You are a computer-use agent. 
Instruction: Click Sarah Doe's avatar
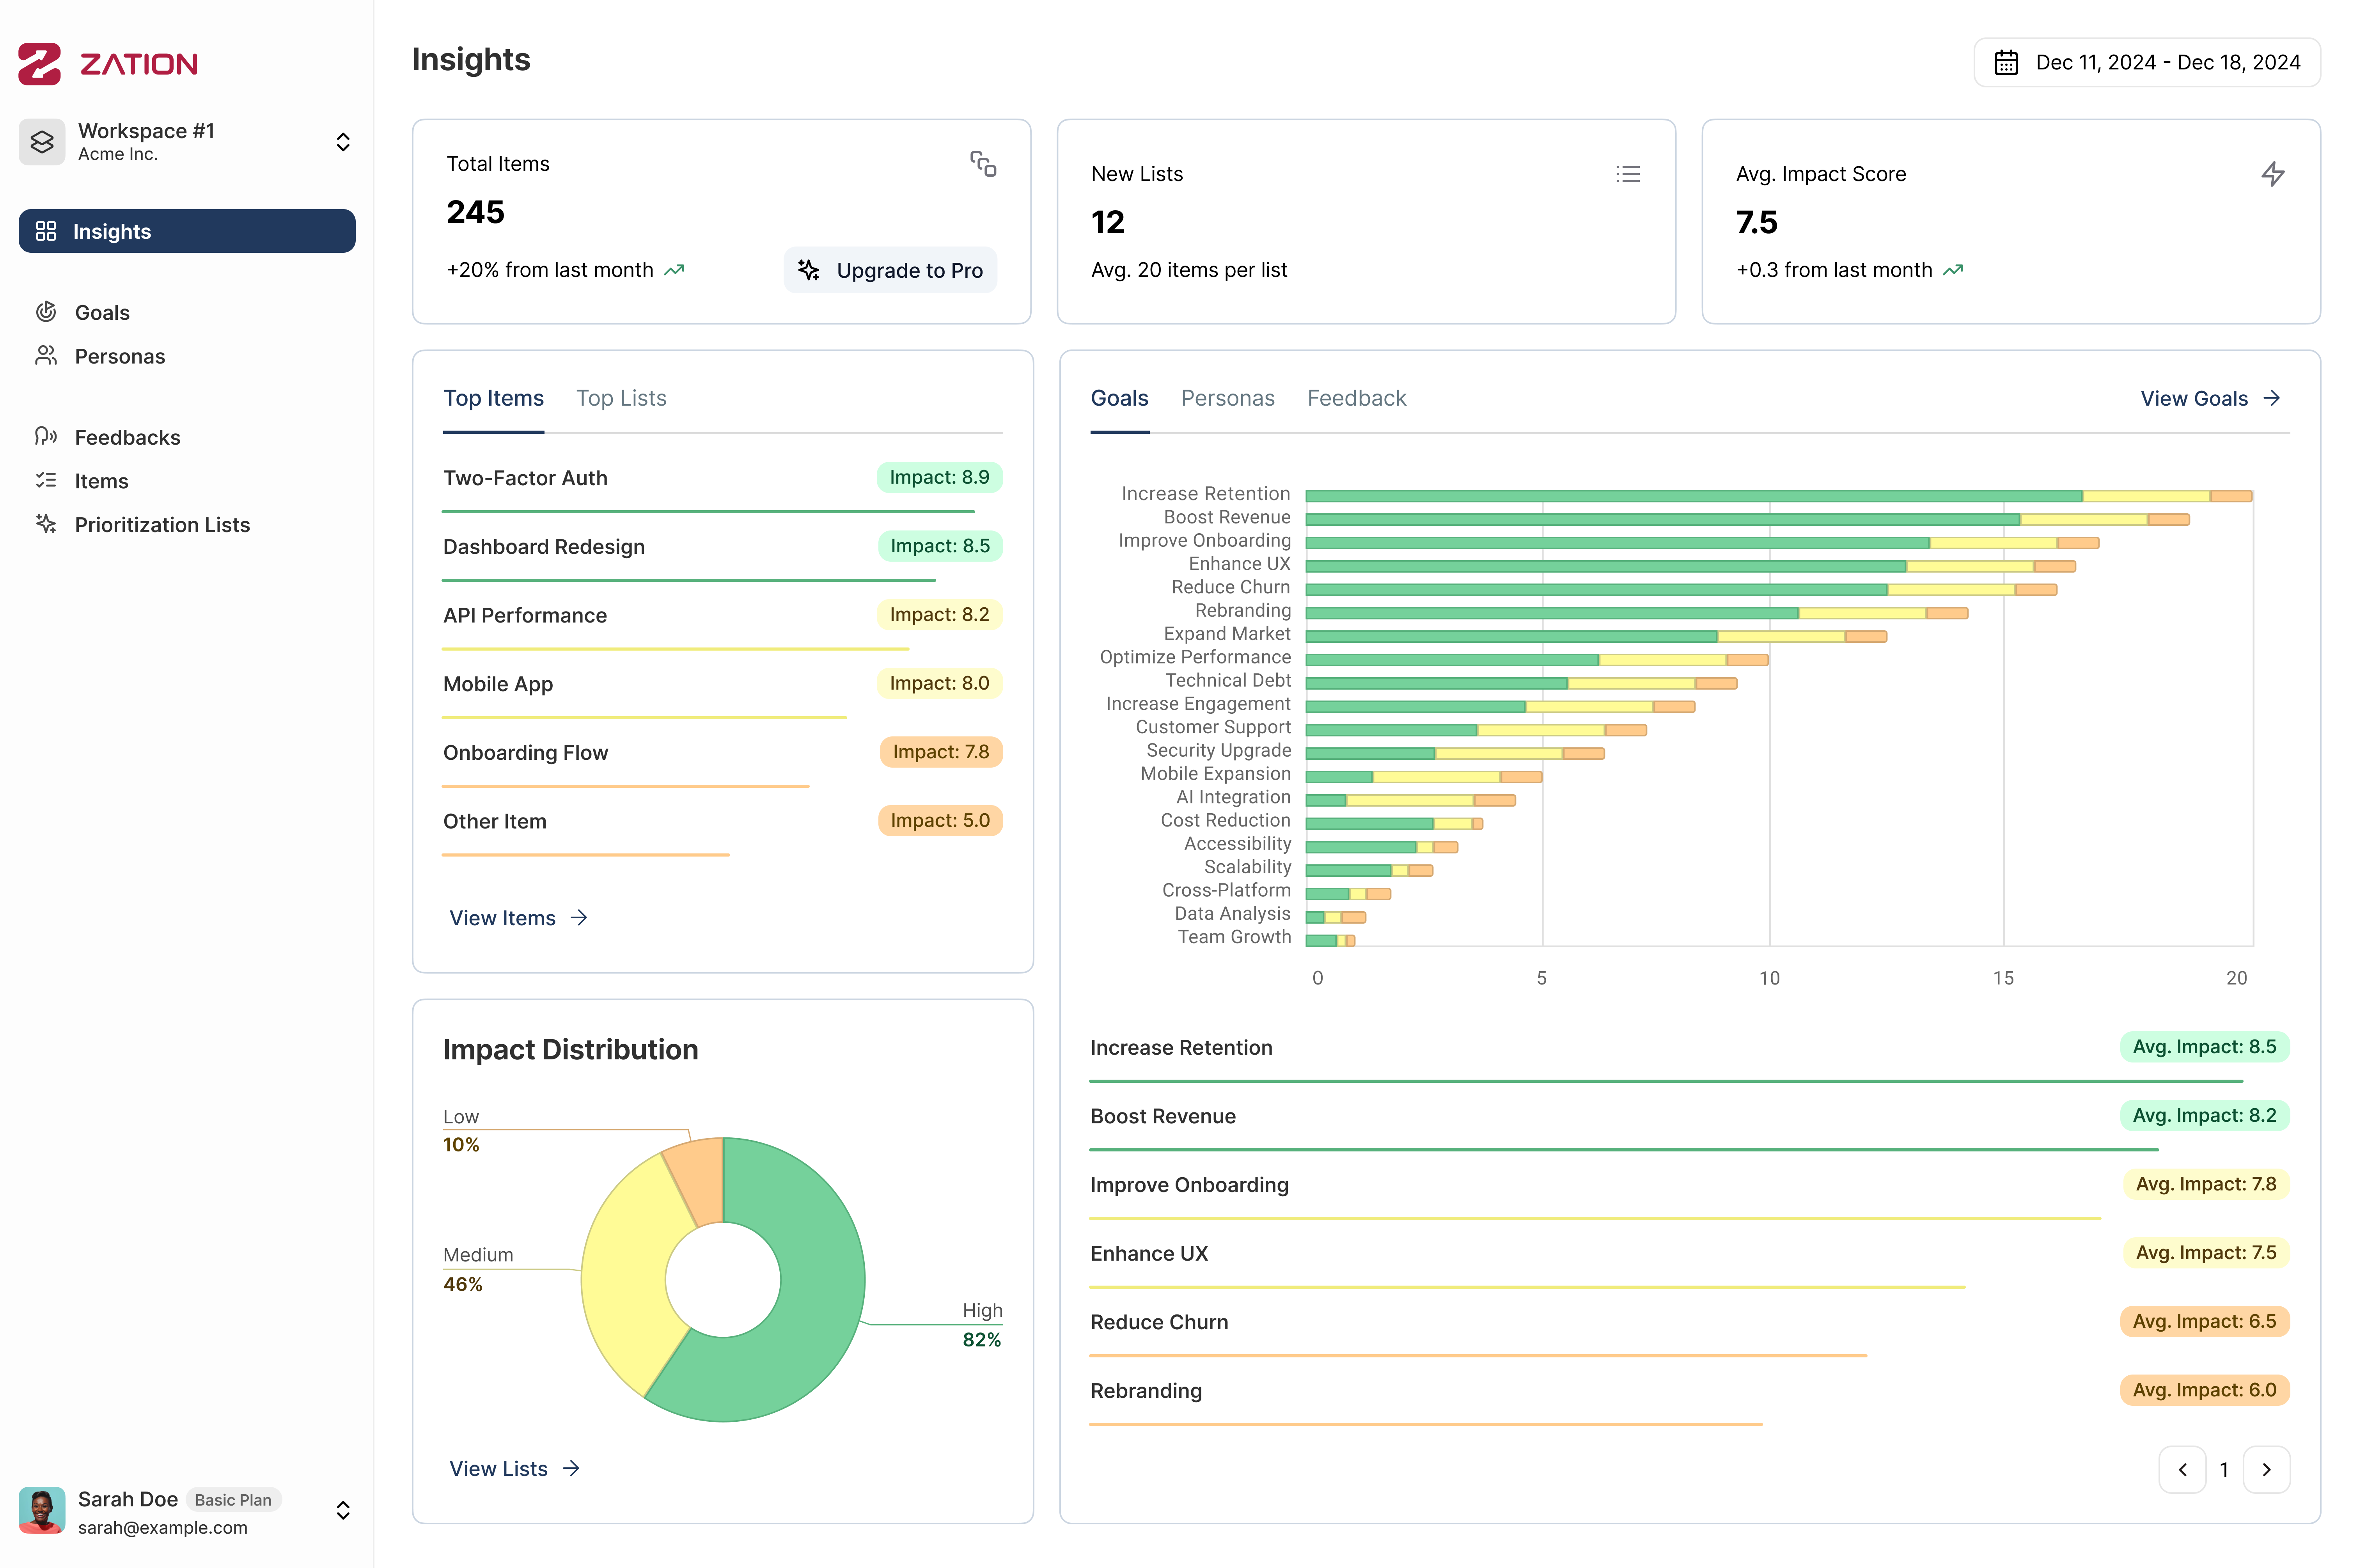pos(42,1509)
